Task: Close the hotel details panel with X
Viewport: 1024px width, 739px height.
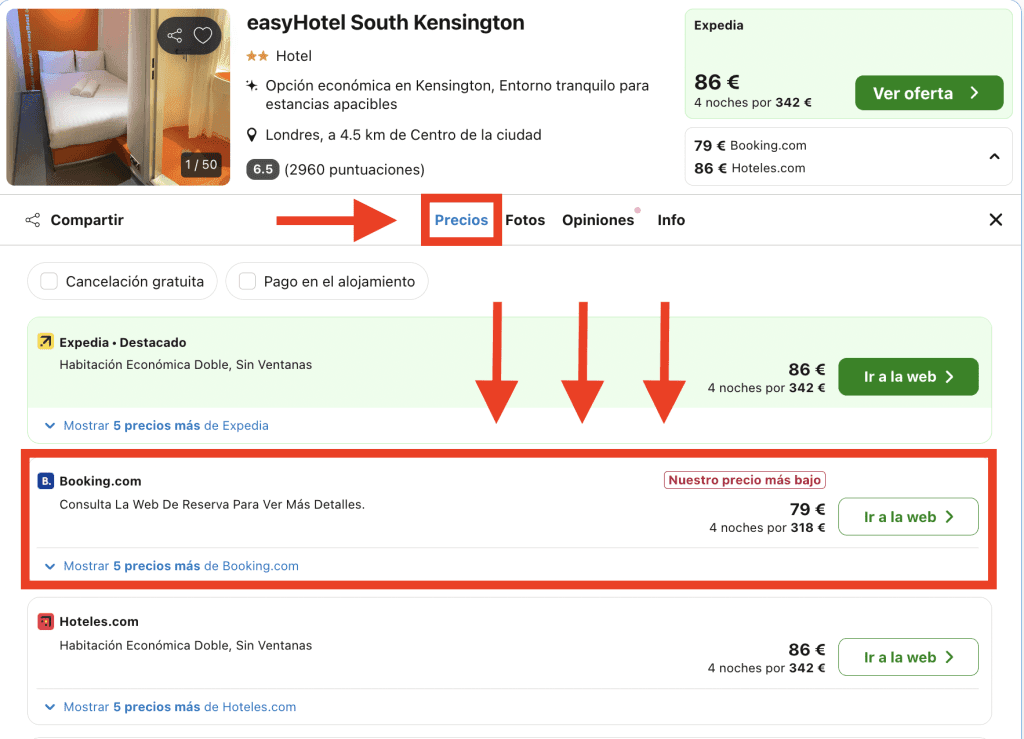Action: [995, 220]
